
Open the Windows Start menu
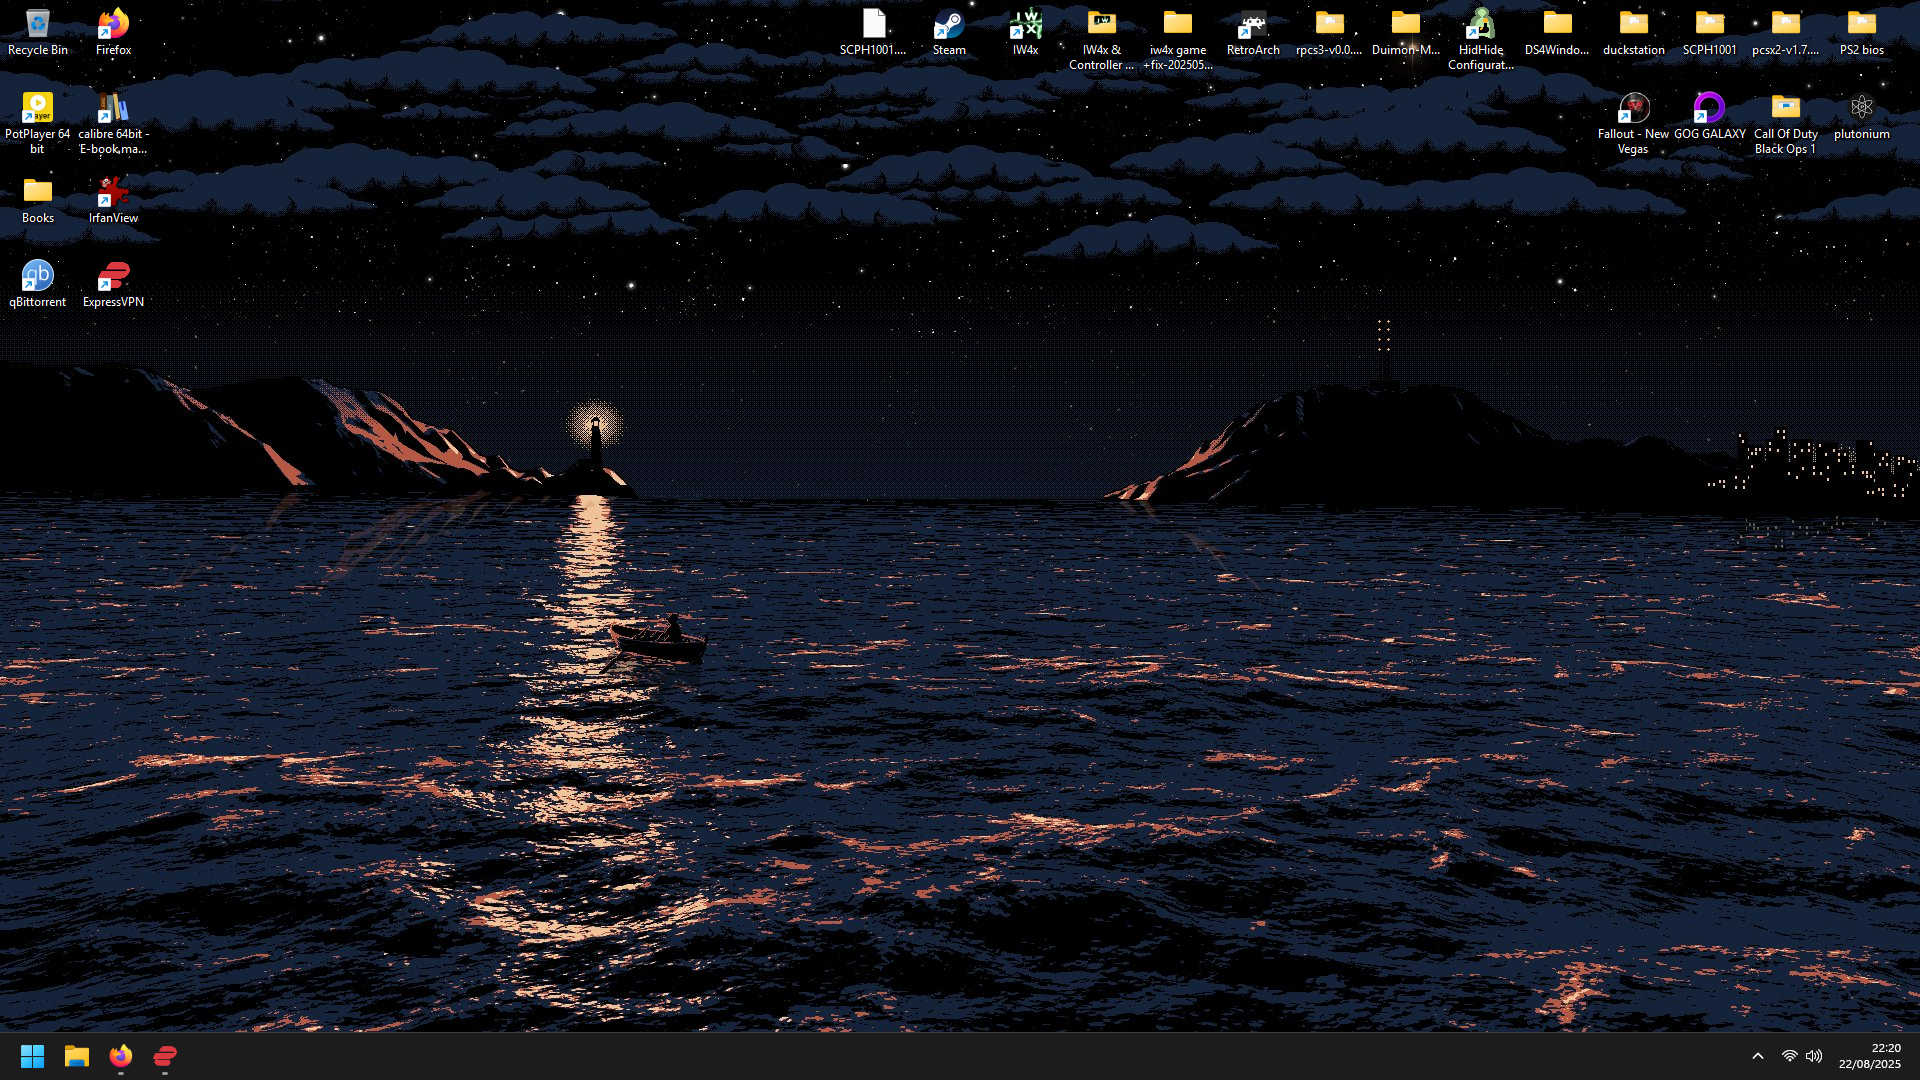click(x=32, y=1056)
